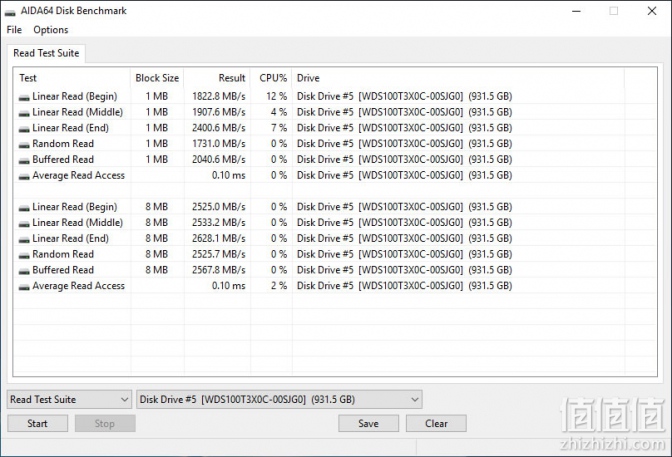The image size is (672, 457).
Task: Click disk icon of 8 MB Linear Read (Begin)
Action: coord(24,208)
